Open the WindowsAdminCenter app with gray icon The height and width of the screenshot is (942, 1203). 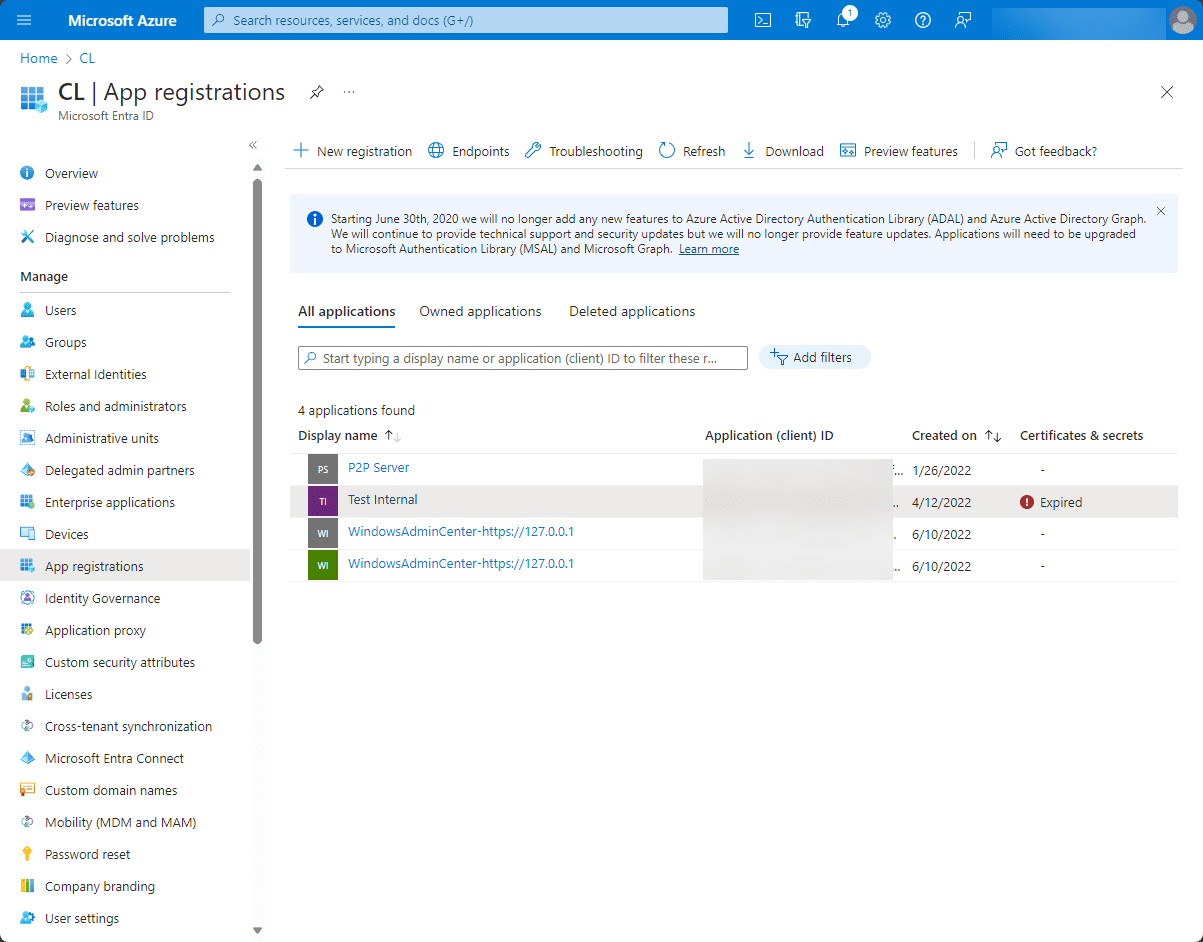461,532
